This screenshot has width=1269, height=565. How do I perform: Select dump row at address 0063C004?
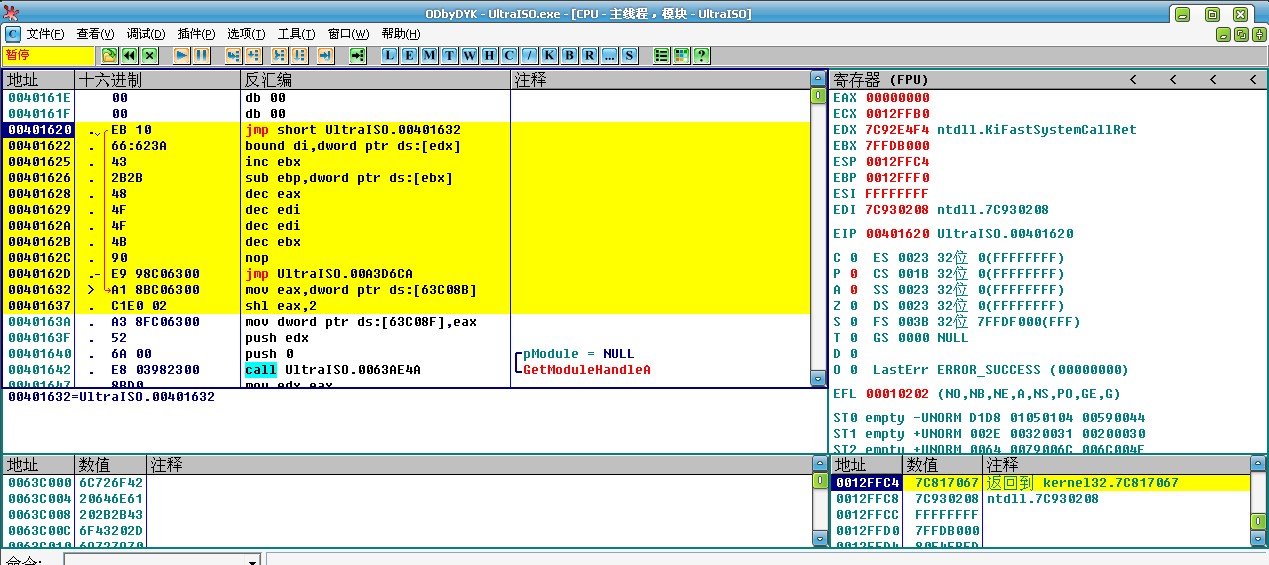[x=406, y=498]
